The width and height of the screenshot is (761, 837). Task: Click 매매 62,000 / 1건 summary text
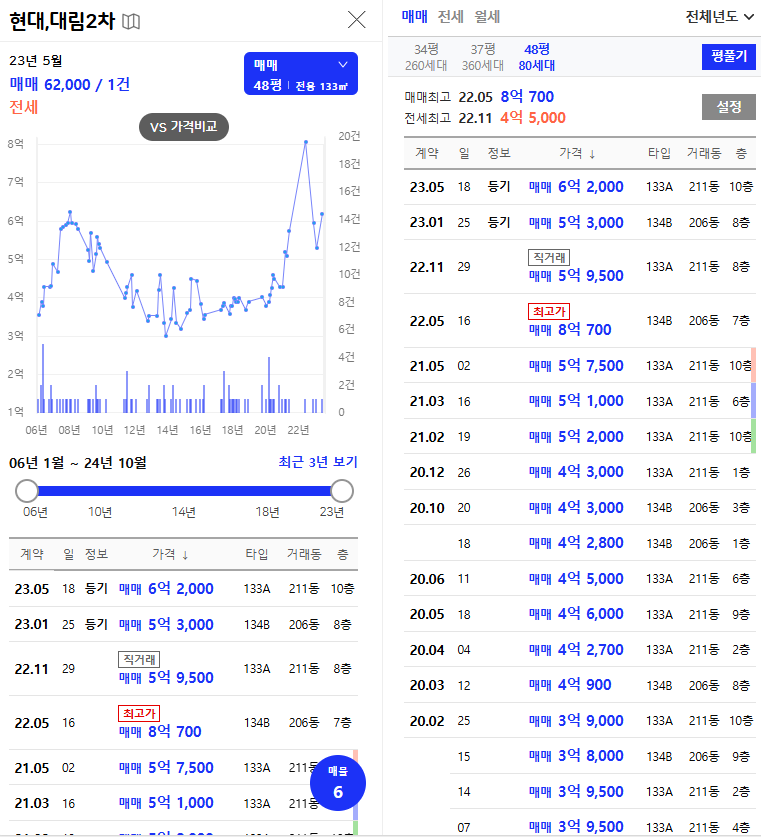pyautogui.click(x=69, y=84)
